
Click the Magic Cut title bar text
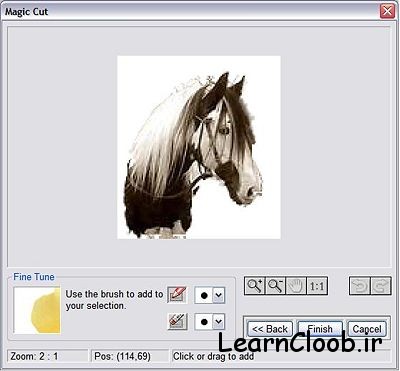(26, 12)
